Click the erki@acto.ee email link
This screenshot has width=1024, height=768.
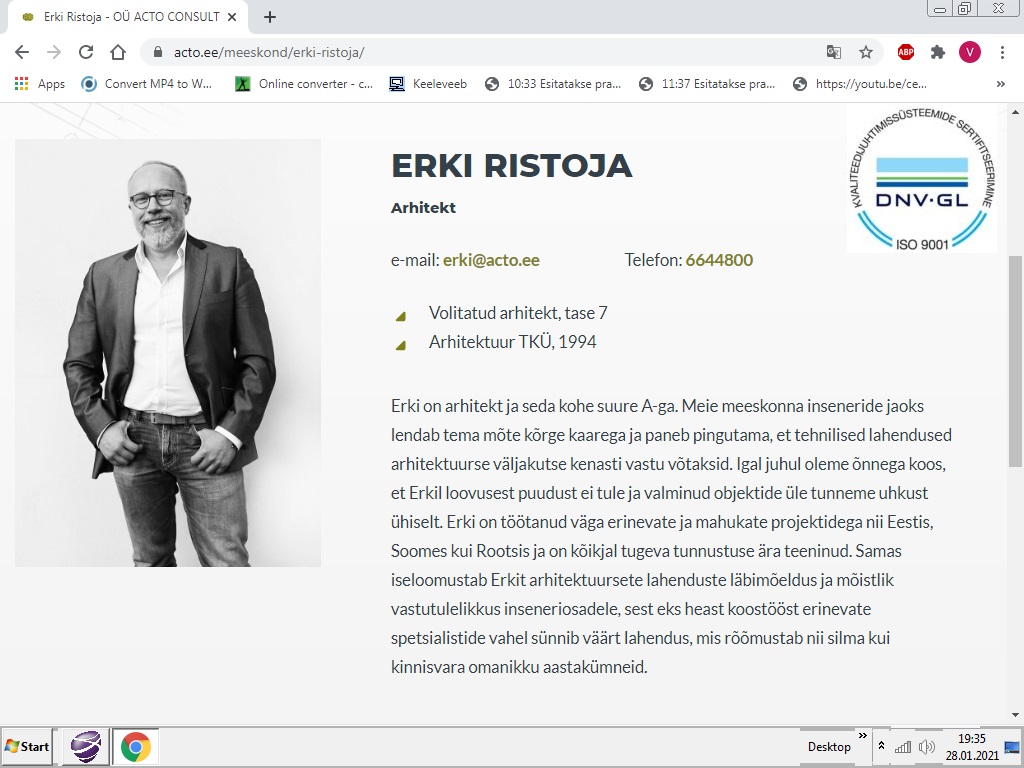491,260
